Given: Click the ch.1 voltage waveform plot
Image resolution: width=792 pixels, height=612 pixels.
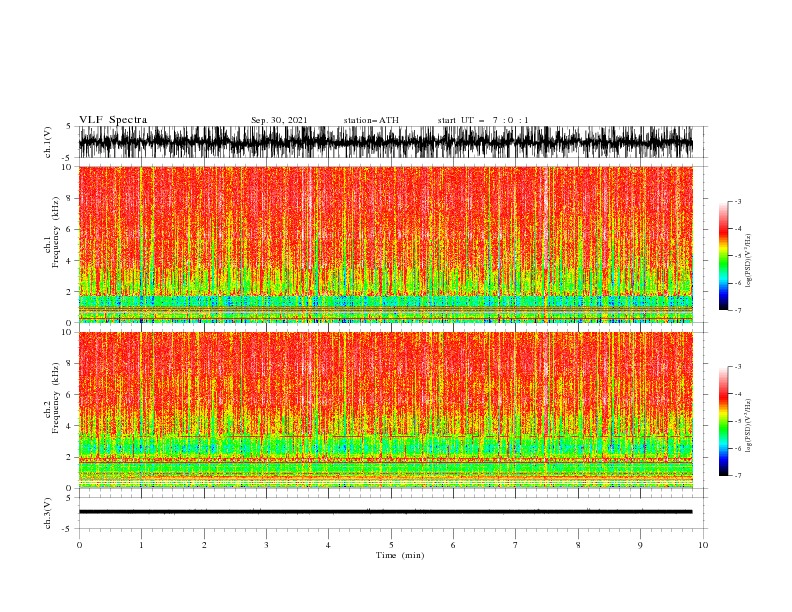Looking at the screenshot, I should [385, 142].
